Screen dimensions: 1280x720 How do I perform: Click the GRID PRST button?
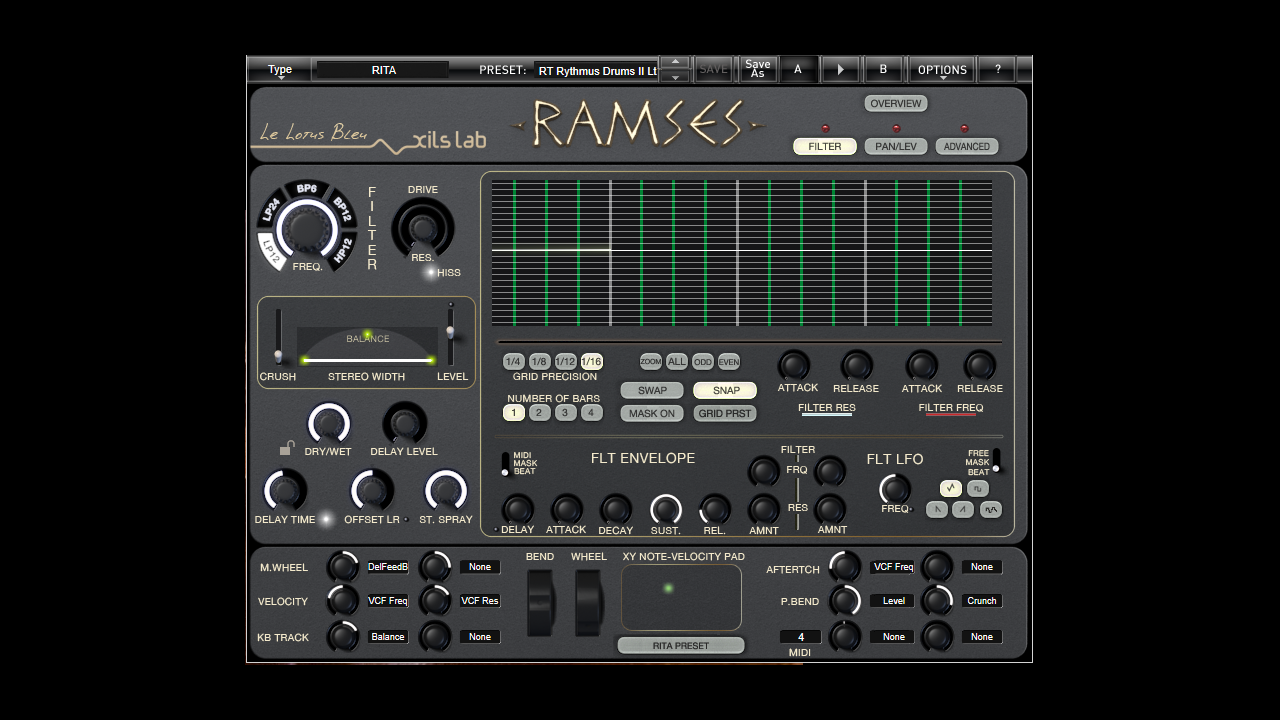pyautogui.click(x=726, y=413)
